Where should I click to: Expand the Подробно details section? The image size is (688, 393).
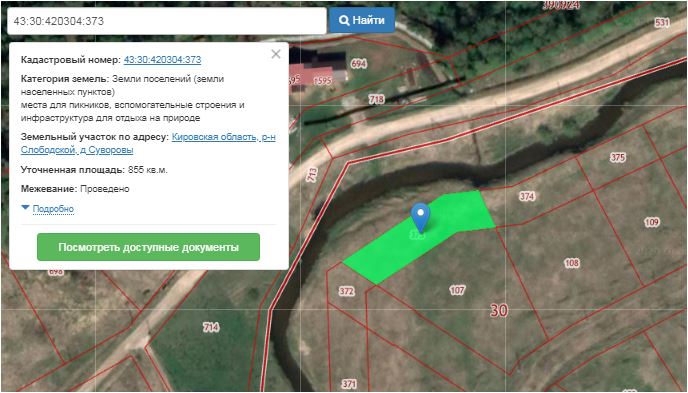point(53,209)
